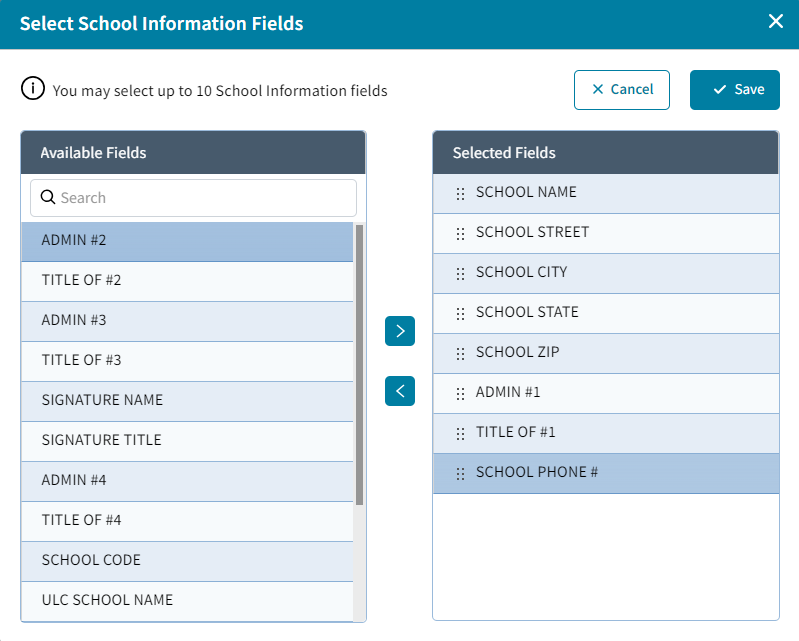Select TITLE OF #3 field
The width and height of the screenshot is (799, 641).
pyautogui.click(x=187, y=362)
